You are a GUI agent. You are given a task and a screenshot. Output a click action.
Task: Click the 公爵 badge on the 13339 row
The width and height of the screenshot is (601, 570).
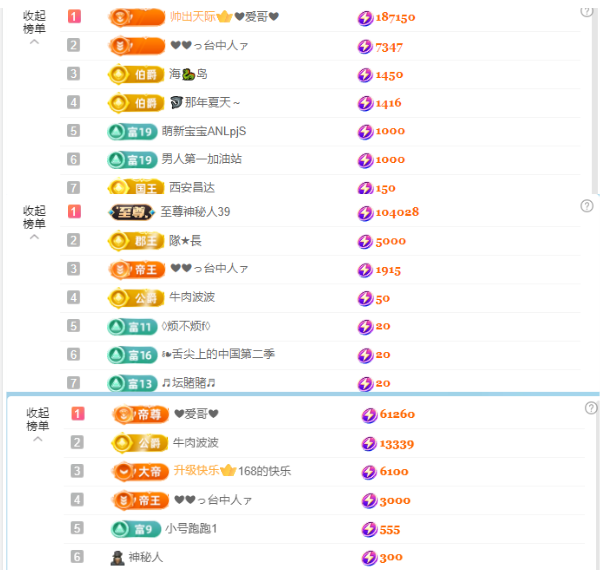click(140, 443)
